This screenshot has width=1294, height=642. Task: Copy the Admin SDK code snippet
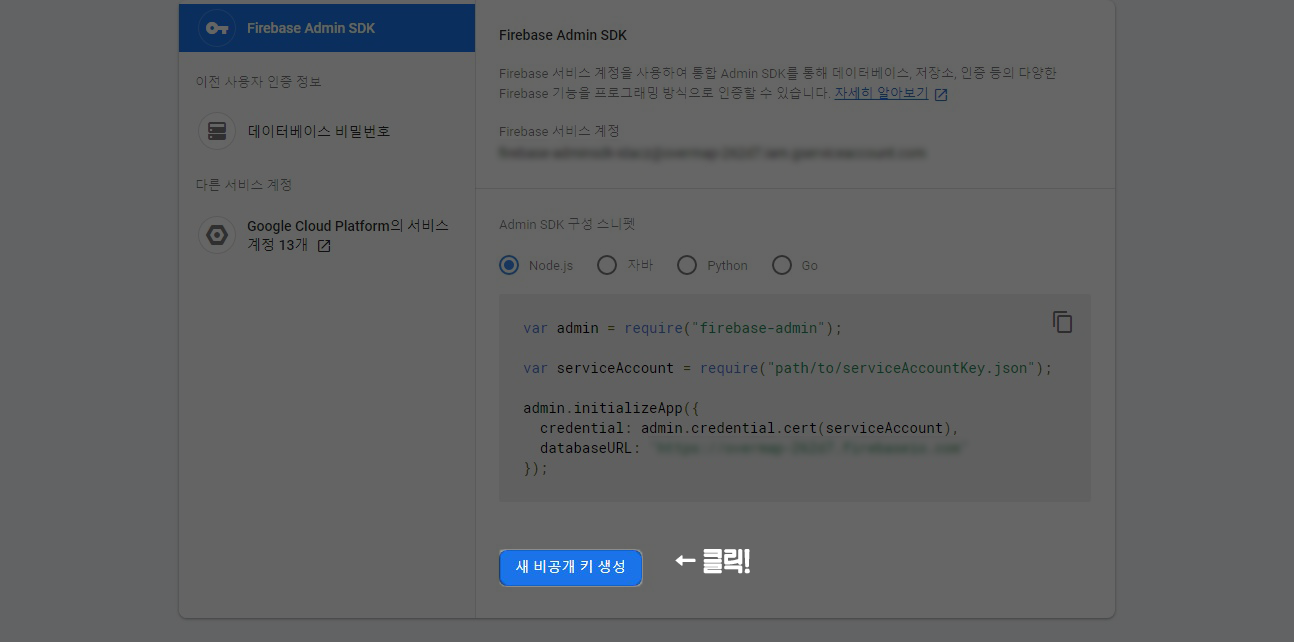pos(1062,322)
